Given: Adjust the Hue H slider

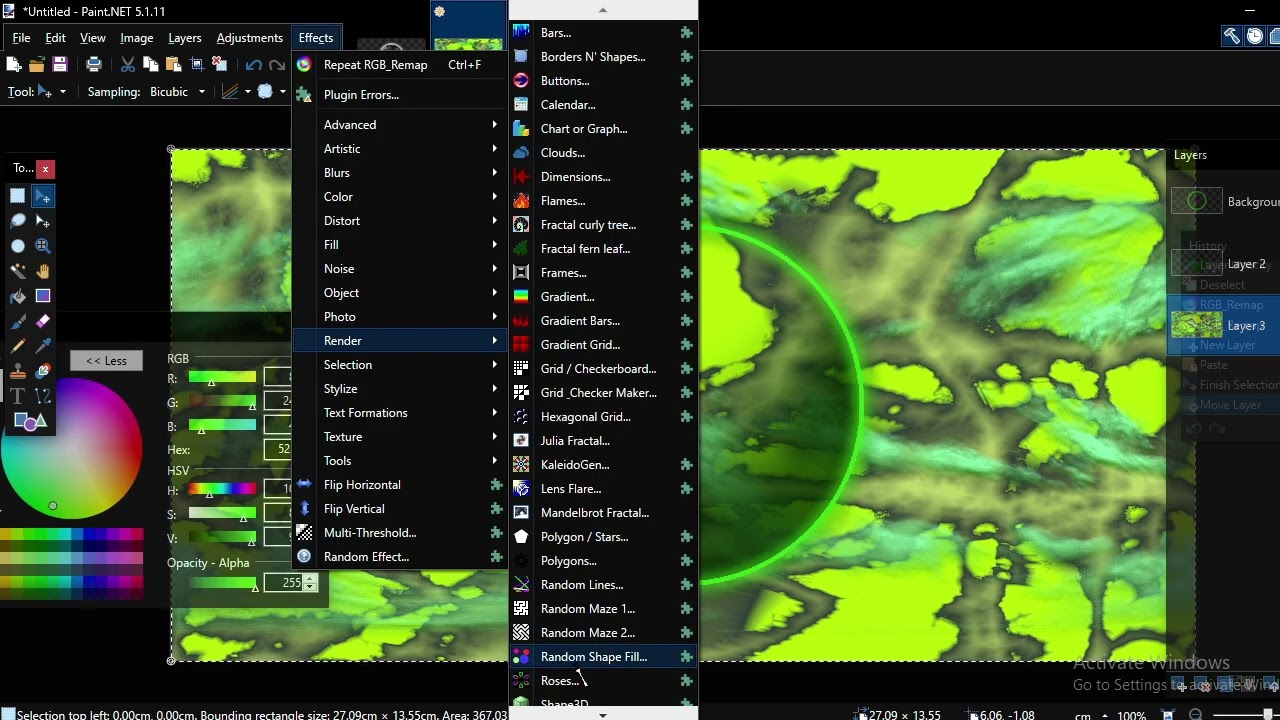Looking at the screenshot, I should [222, 490].
